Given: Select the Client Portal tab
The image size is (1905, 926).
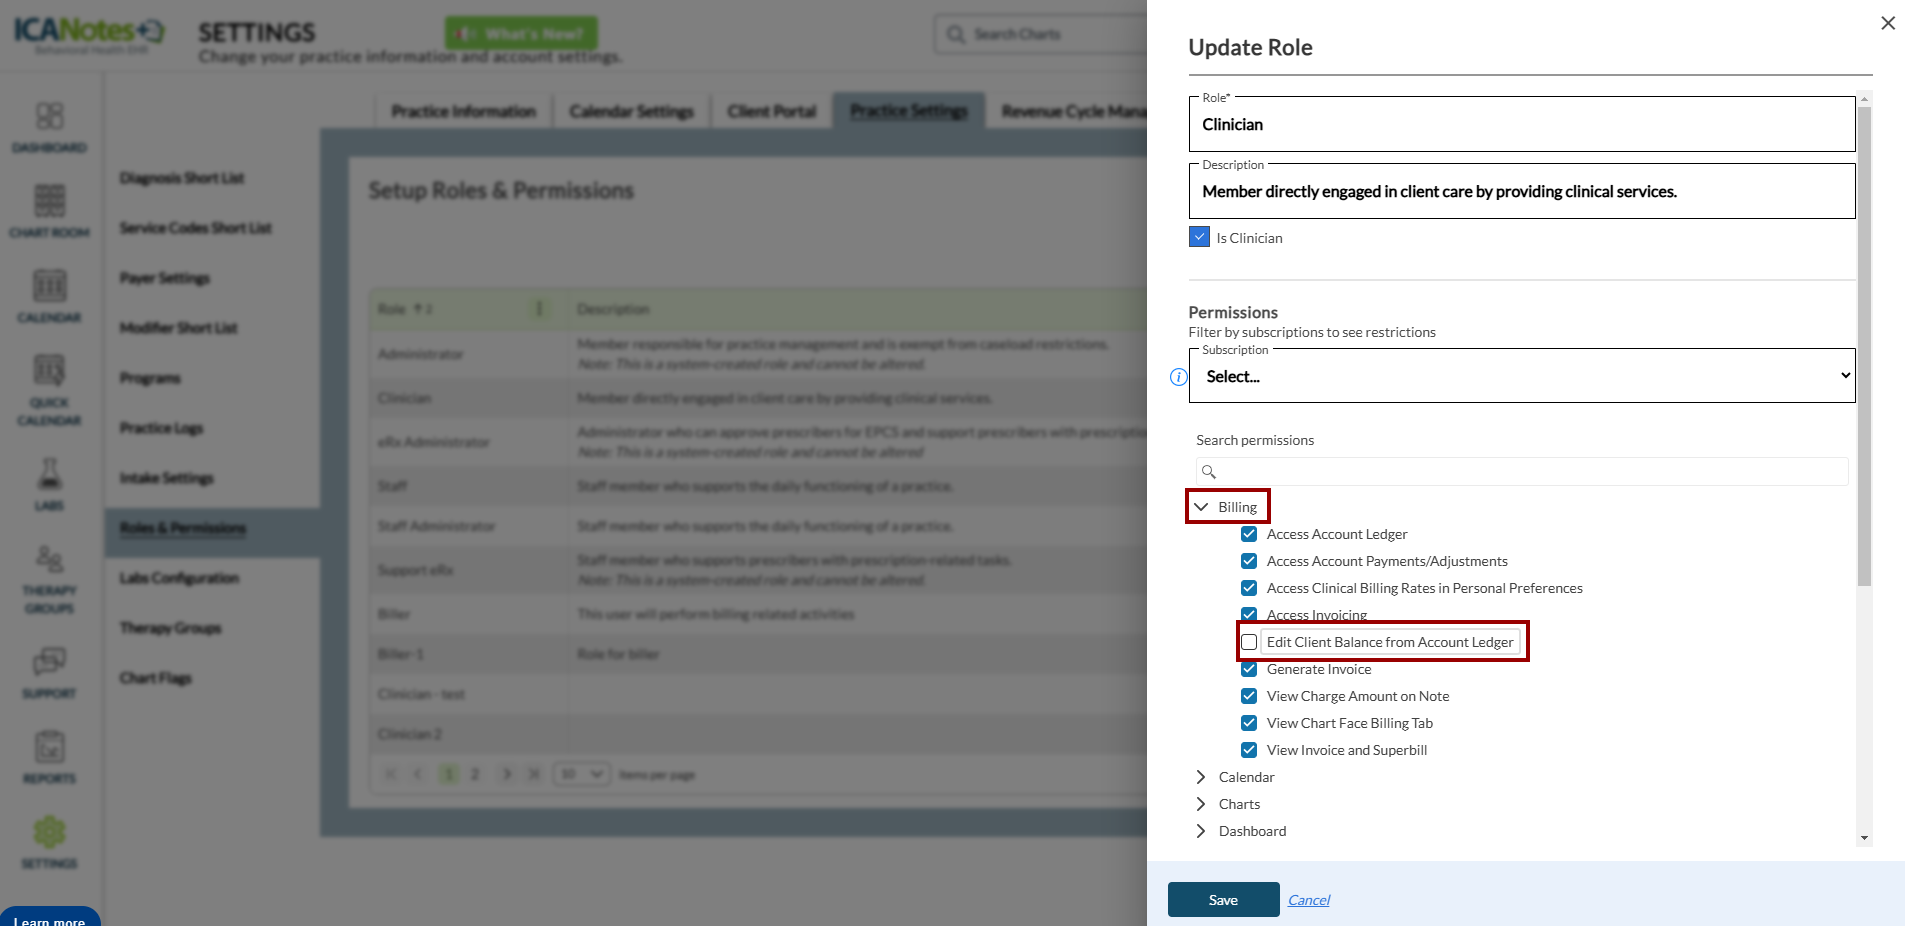Looking at the screenshot, I should click(772, 111).
